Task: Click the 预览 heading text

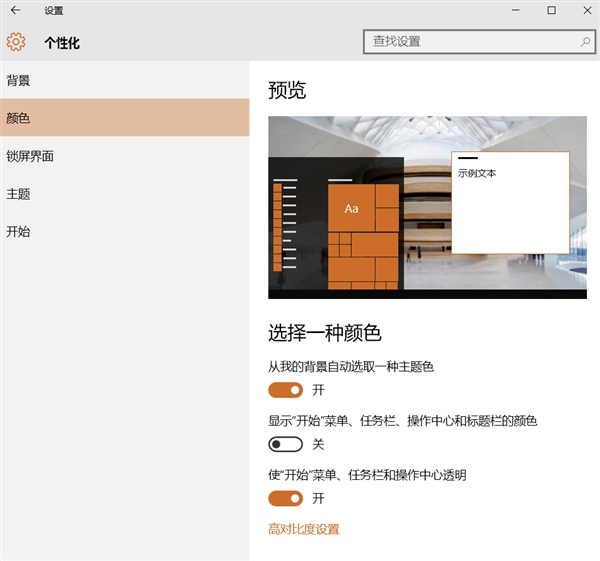Action: point(287,90)
